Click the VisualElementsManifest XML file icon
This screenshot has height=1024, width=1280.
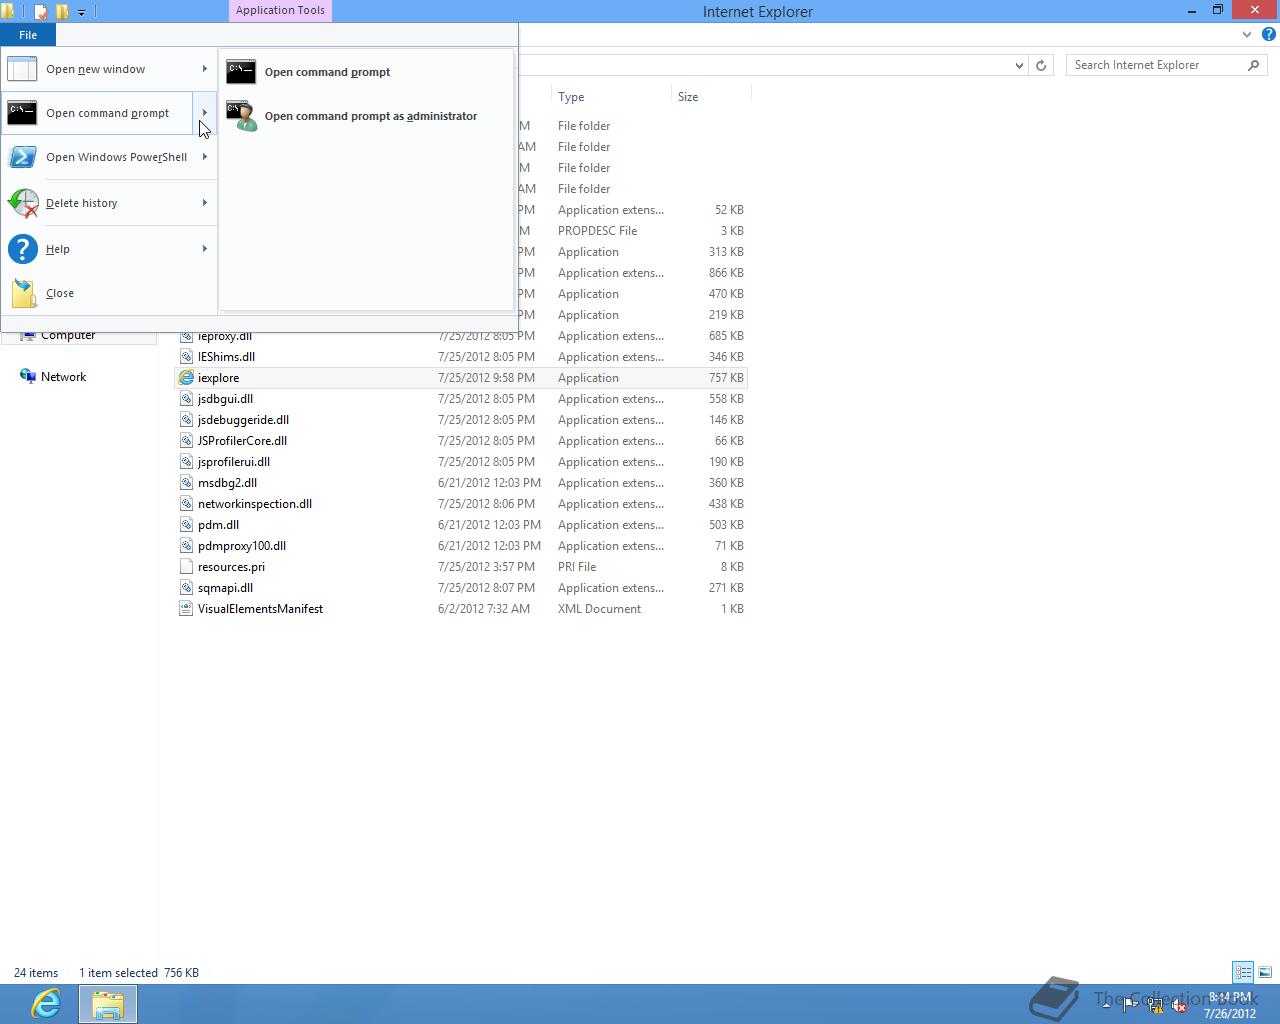point(186,609)
